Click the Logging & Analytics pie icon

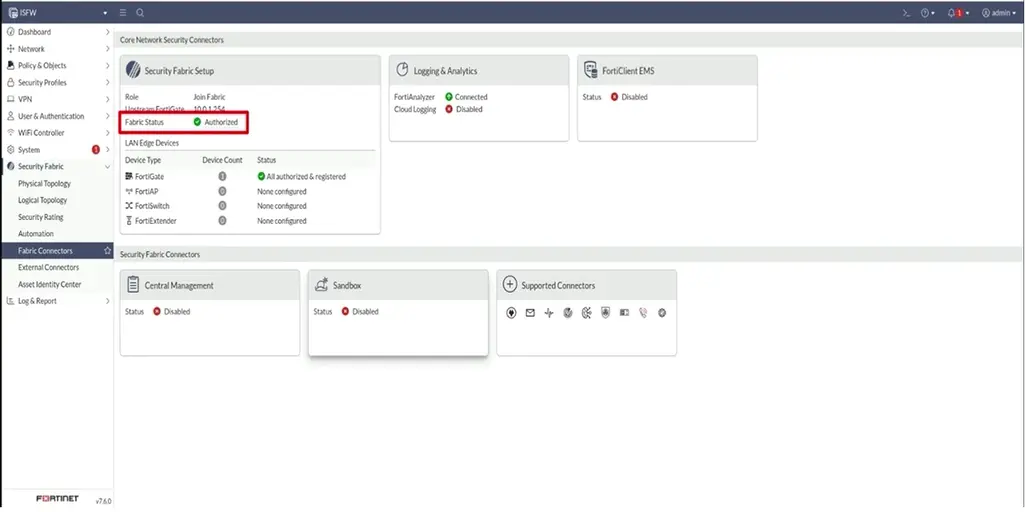pyautogui.click(x=403, y=70)
